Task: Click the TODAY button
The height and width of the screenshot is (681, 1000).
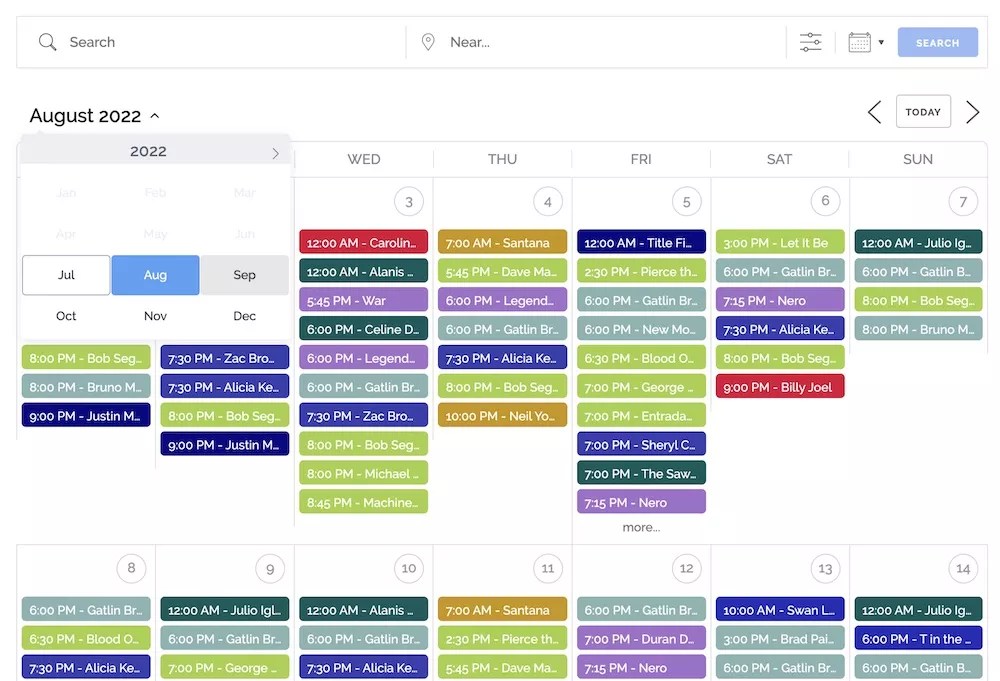Action: point(923,112)
